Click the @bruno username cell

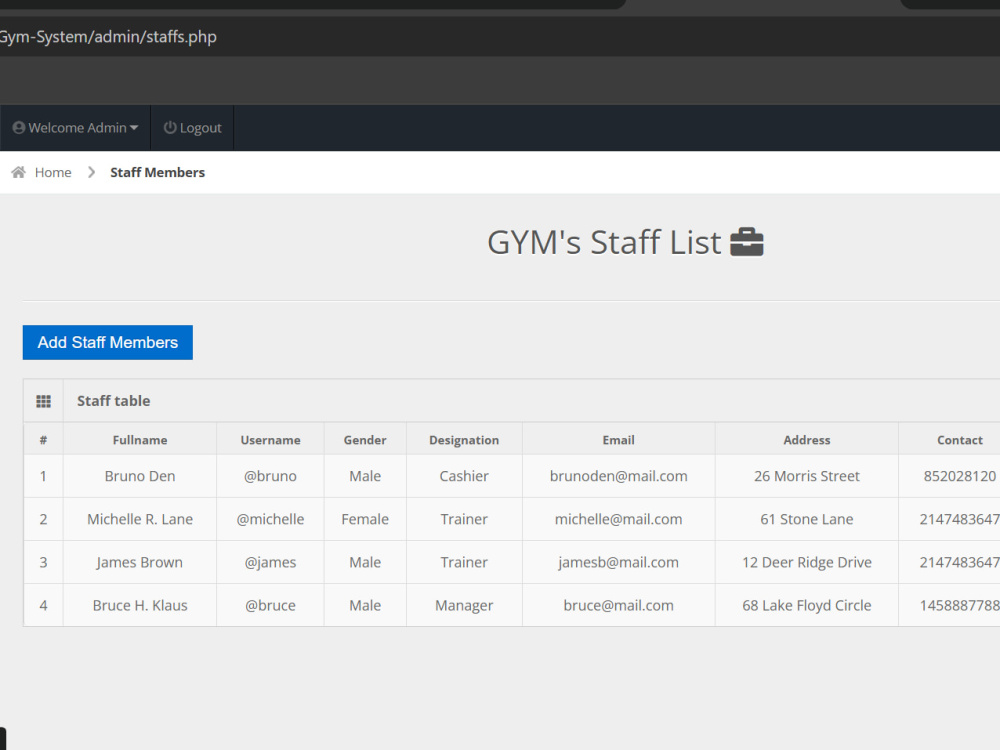[270, 476]
